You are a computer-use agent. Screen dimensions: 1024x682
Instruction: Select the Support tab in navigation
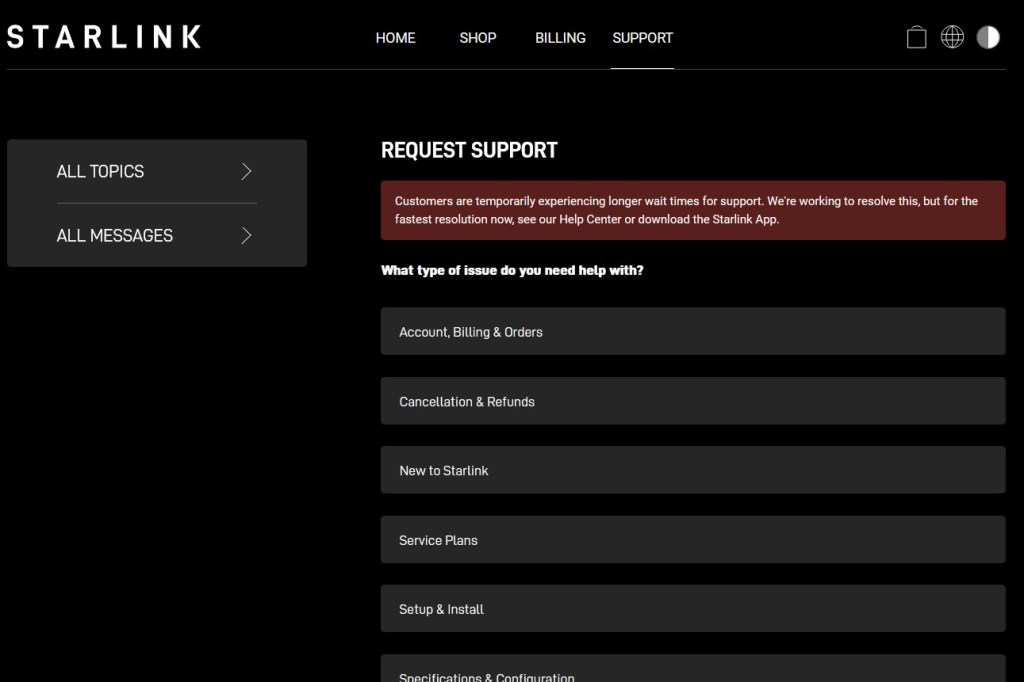point(642,38)
